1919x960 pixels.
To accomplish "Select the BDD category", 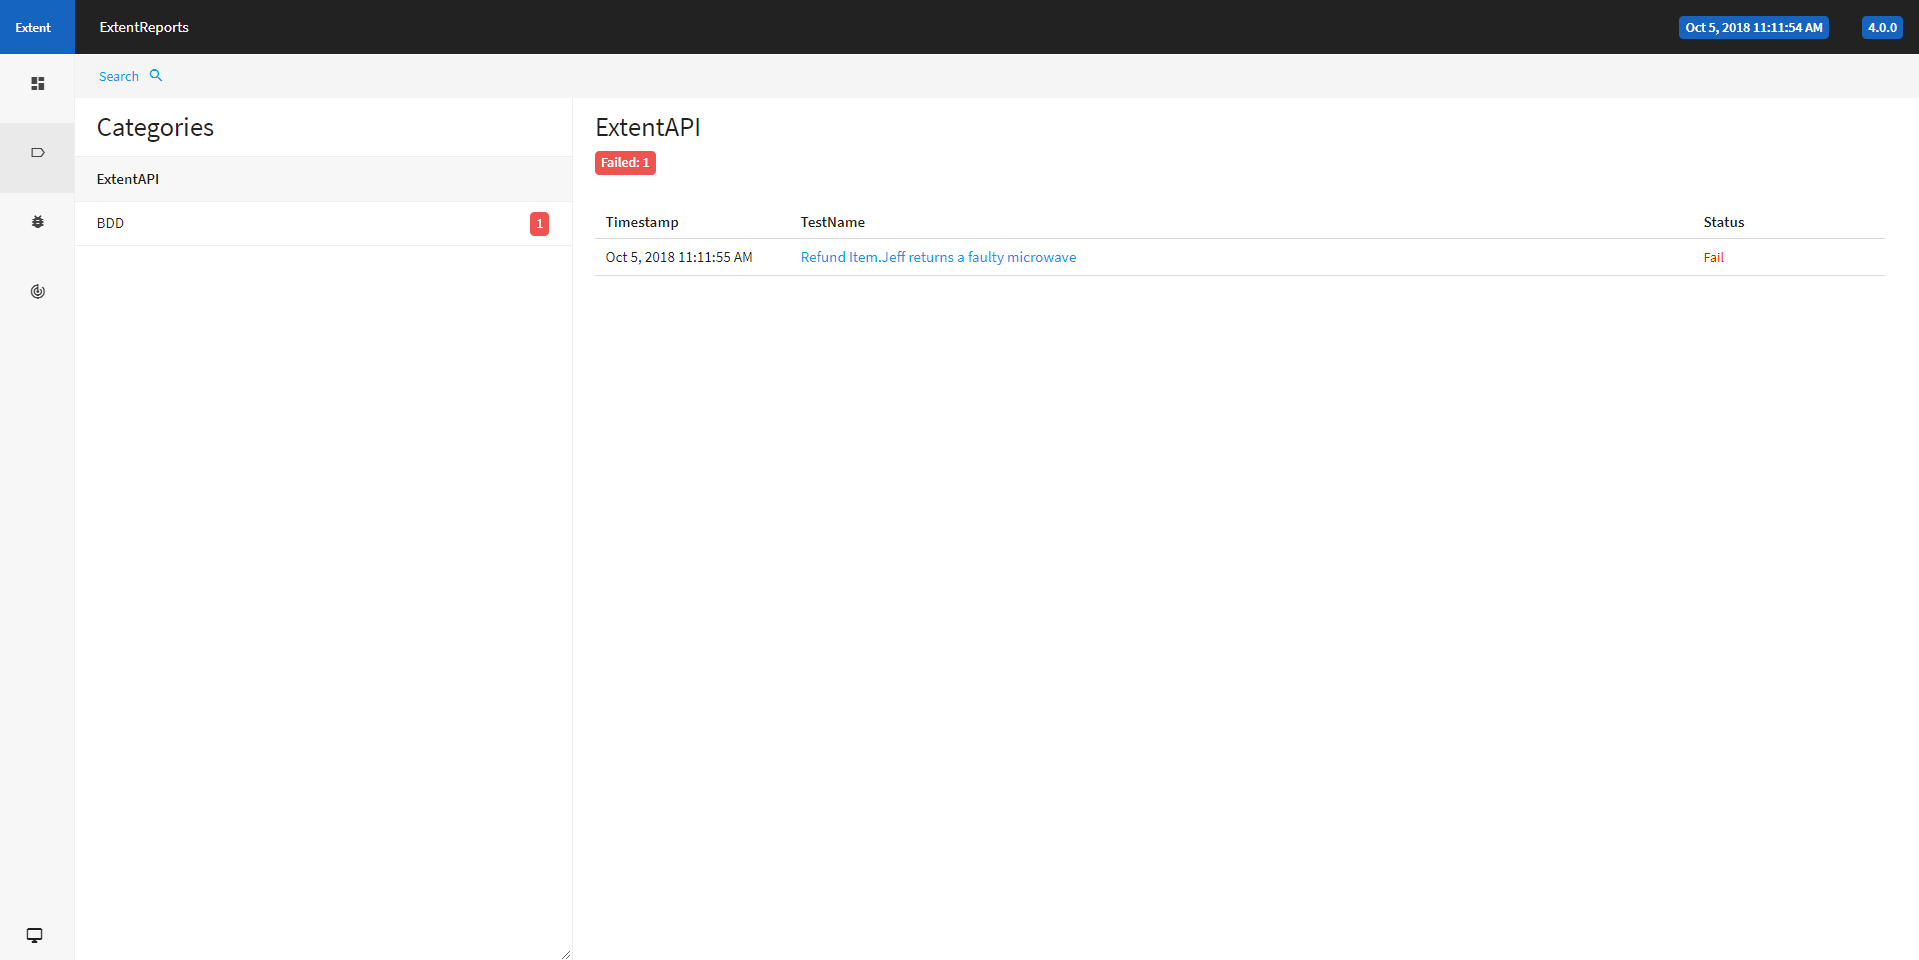I will [110, 223].
